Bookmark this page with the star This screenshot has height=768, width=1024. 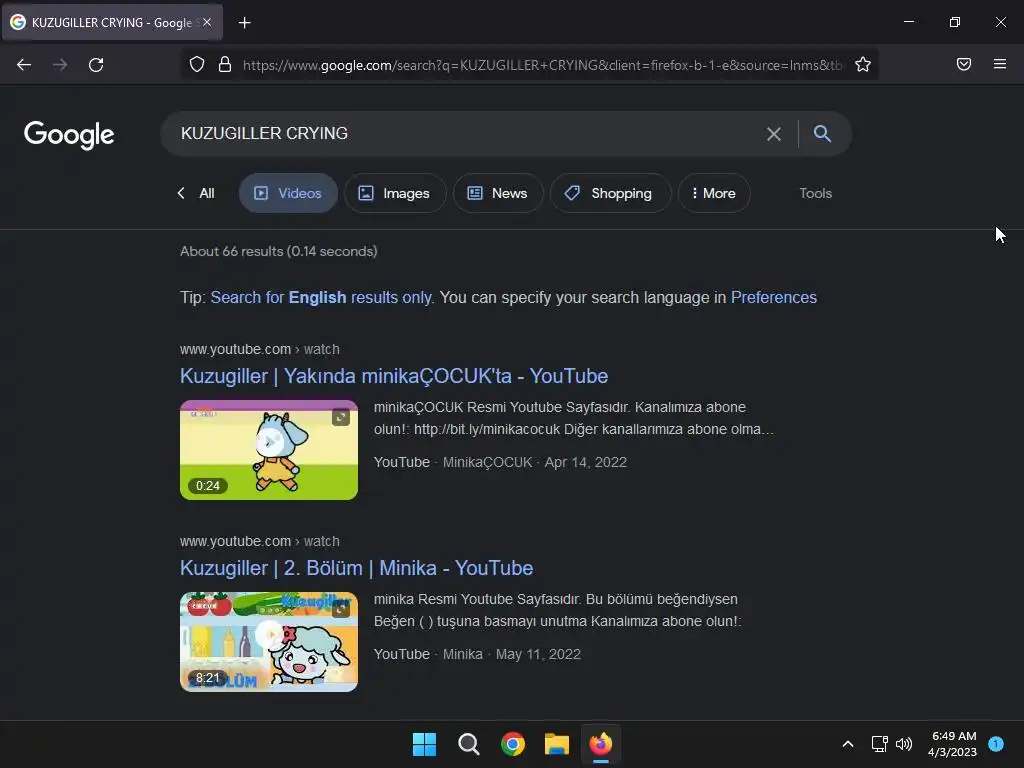(x=863, y=64)
